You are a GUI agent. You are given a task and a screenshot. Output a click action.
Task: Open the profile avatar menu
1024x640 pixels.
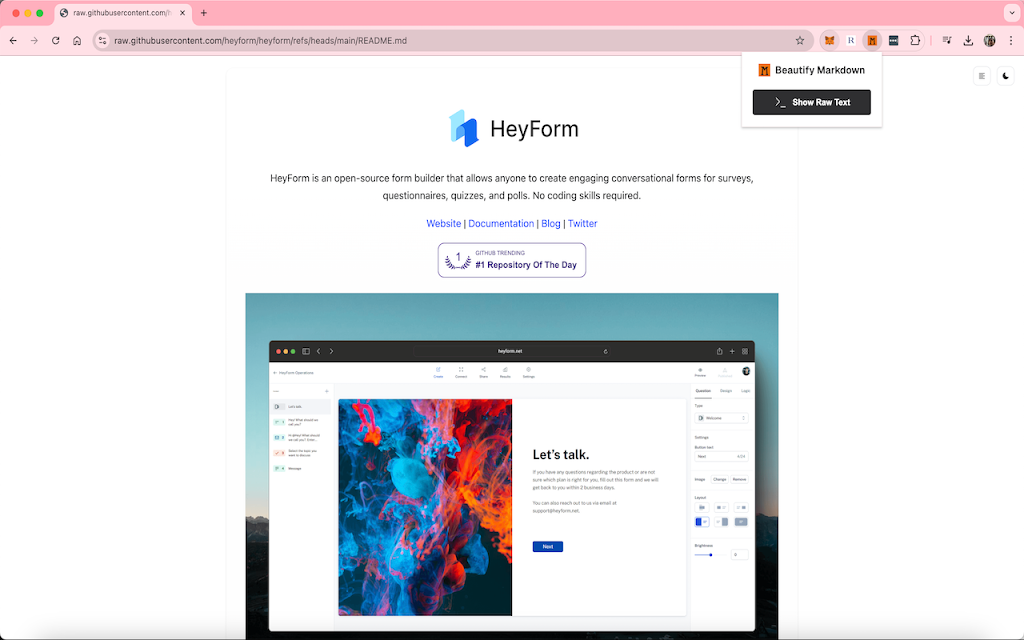[989, 40]
